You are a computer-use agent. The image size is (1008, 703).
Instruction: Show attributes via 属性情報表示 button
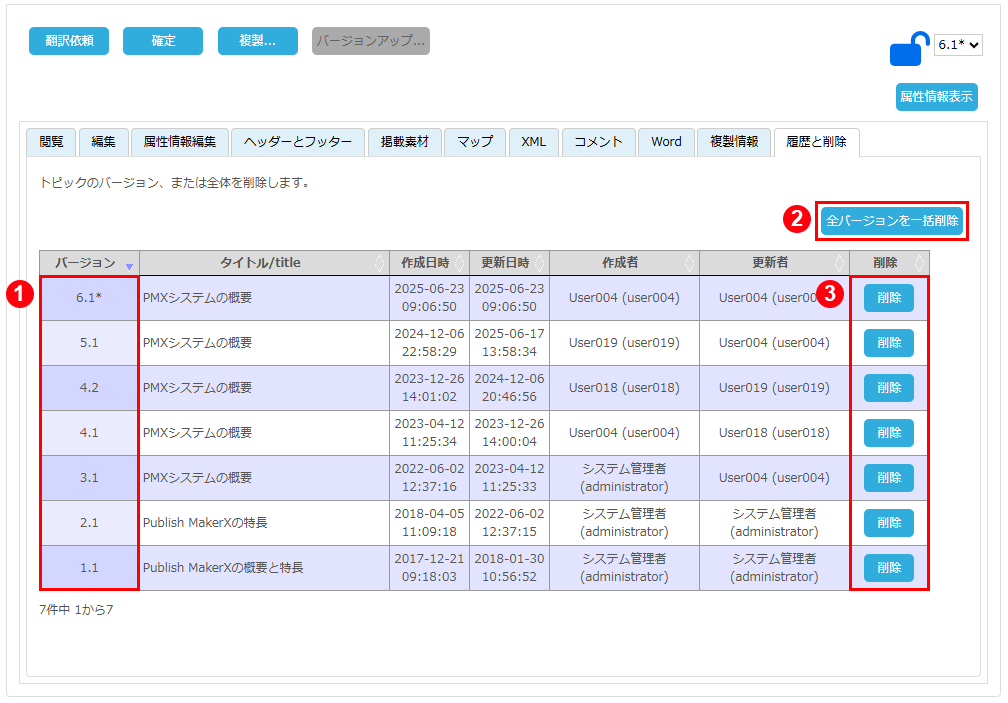tap(936, 97)
